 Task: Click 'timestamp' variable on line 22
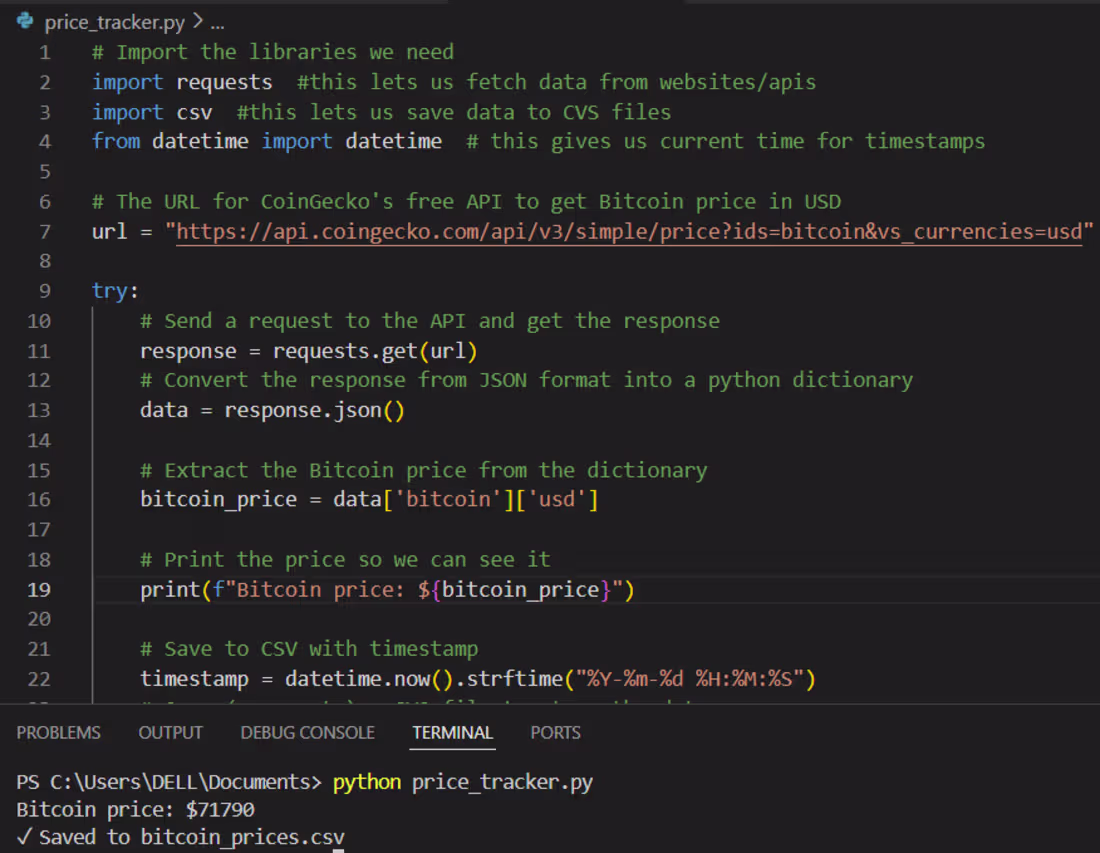coord(194,679)
